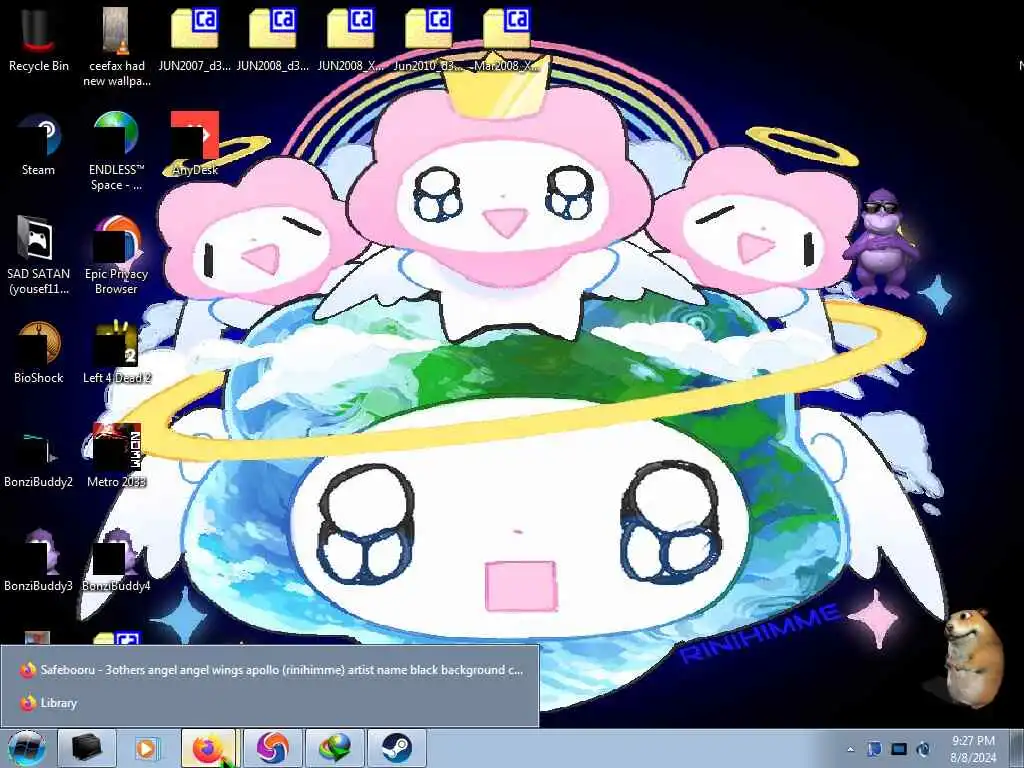
Task: Click the Show desktop strip beside the clock
Action: (x=1017, y=748)
